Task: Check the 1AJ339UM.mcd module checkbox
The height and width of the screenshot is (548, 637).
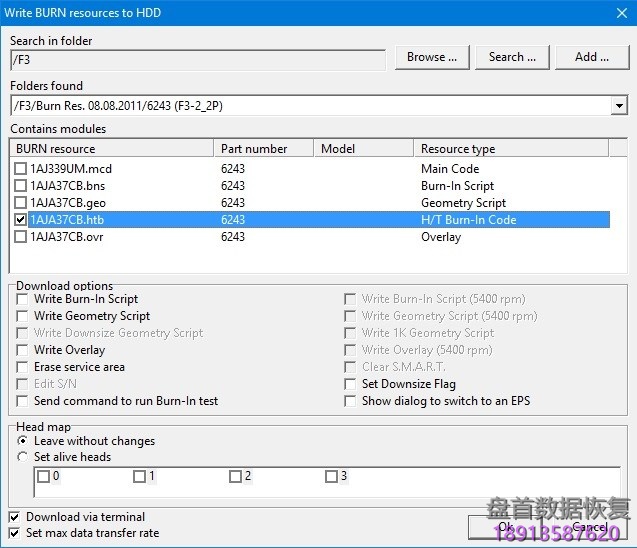Action: [21, 169]
